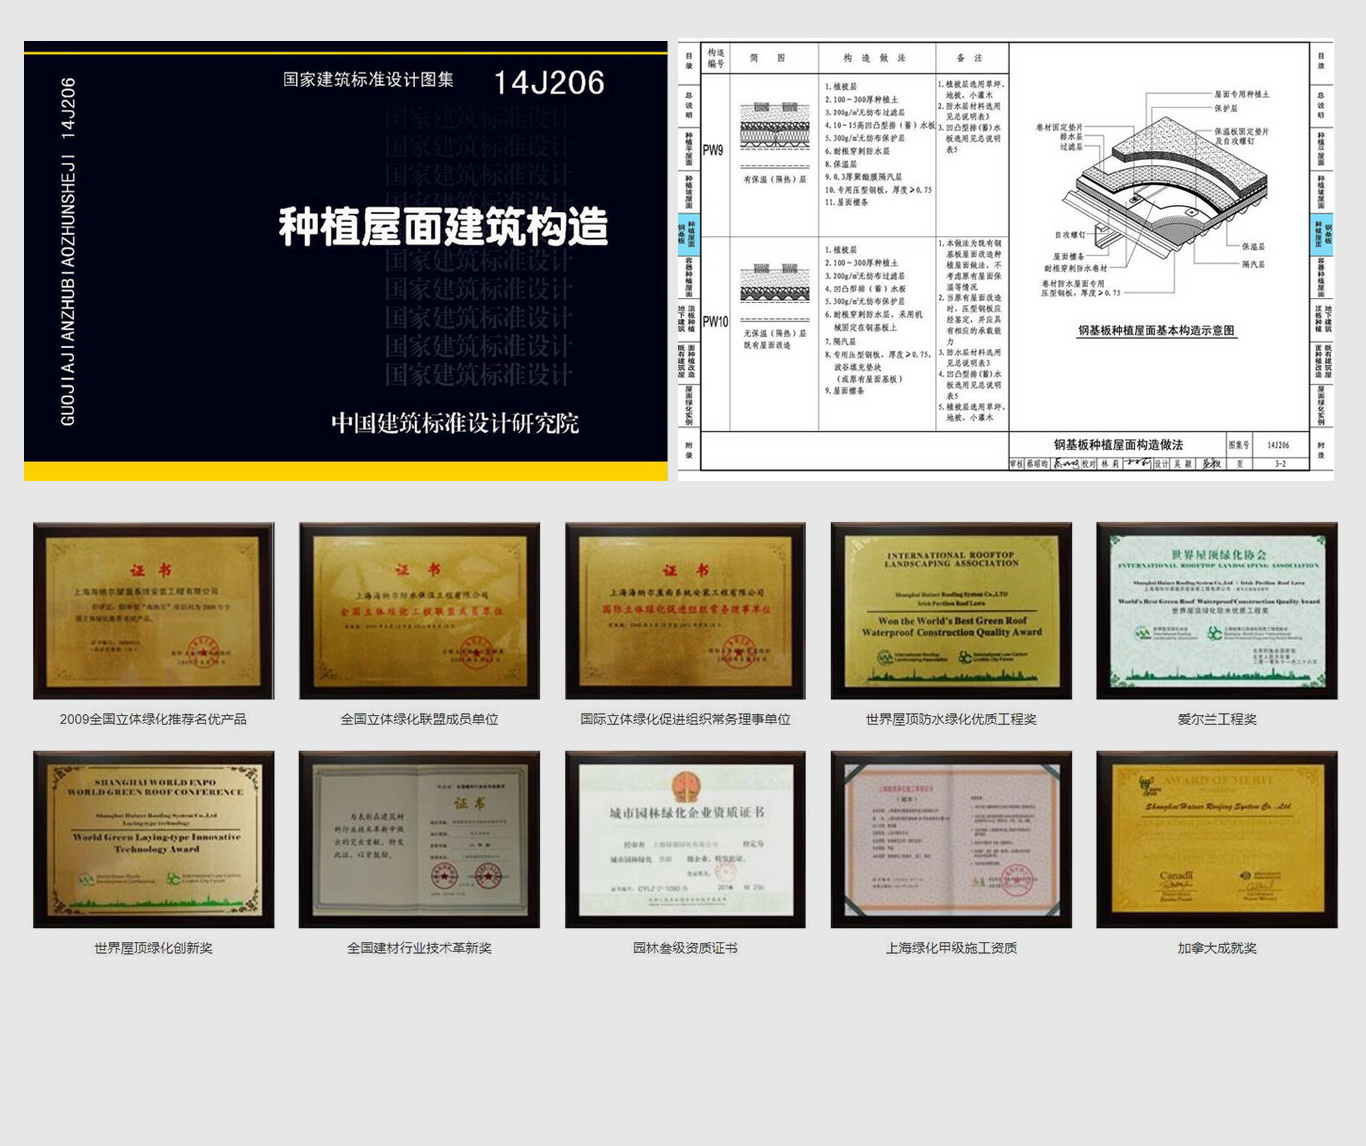
Task: Open the international greening council member plaque
Action: tap(685, 610)
